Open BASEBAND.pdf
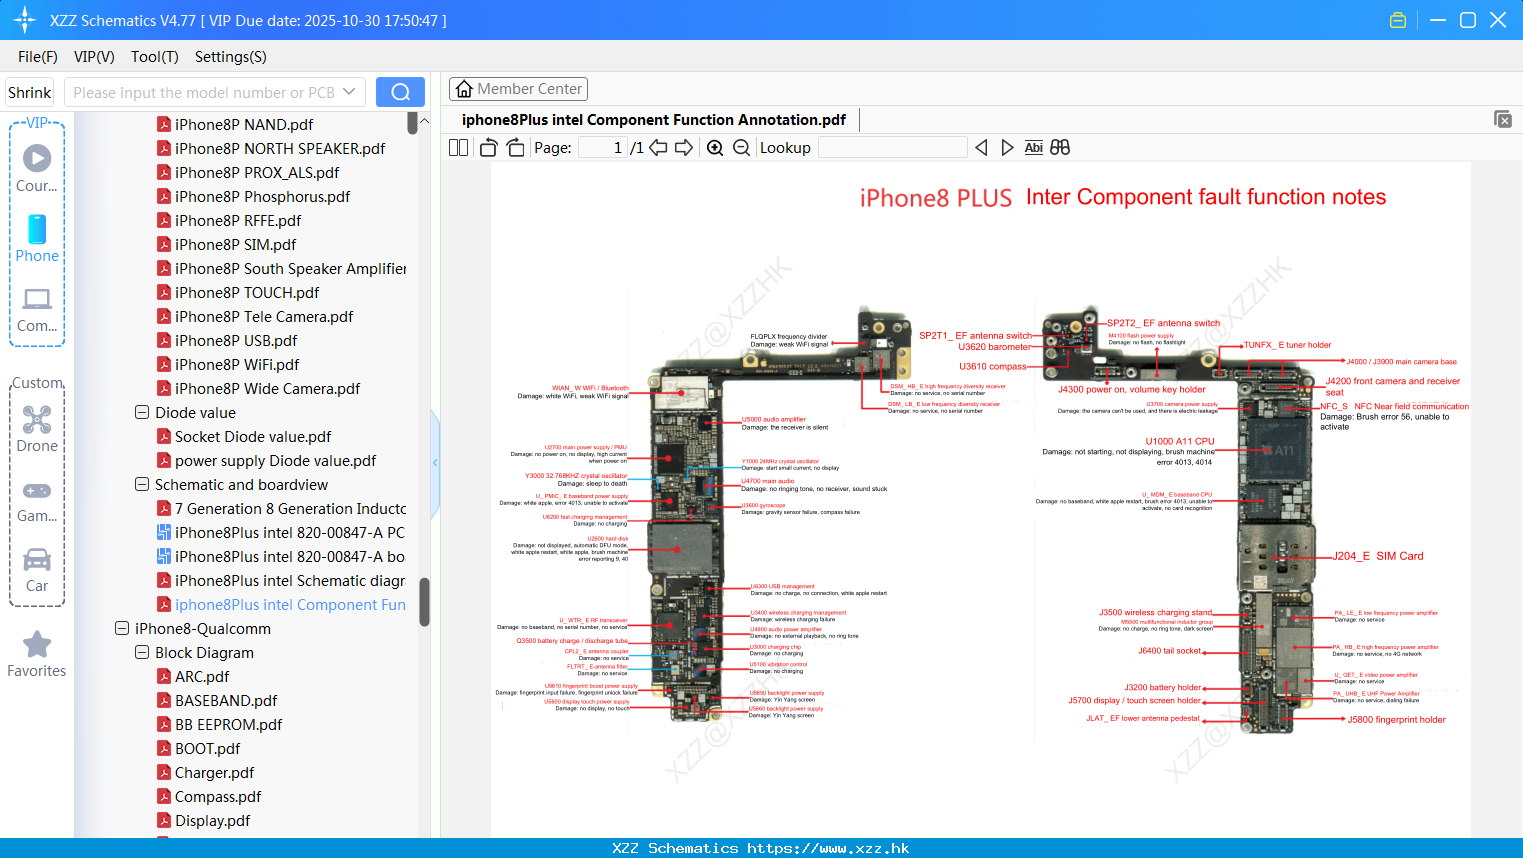This screenshot has height=858, width=1523. (225, 700)
